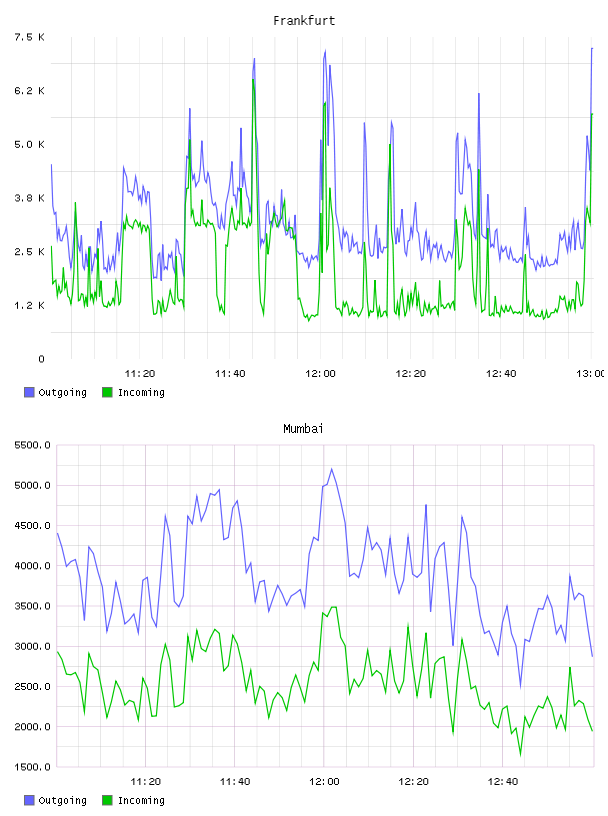Click the 7.5 K label on Frankfurt axis

coord(30,37)
